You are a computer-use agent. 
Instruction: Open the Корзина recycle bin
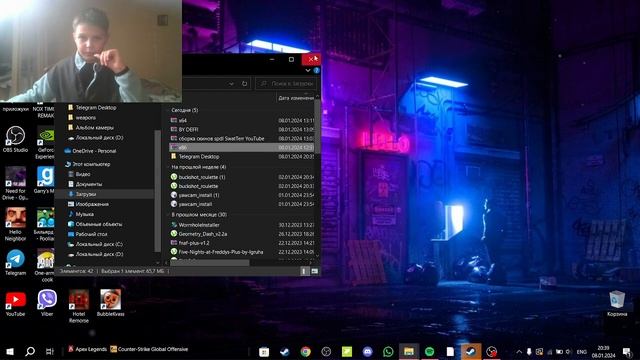[617, 303]
